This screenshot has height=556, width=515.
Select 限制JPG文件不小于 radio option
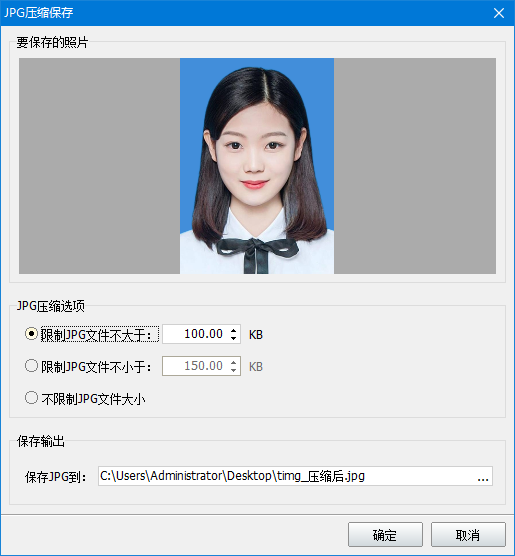click(x=31, y=366)
